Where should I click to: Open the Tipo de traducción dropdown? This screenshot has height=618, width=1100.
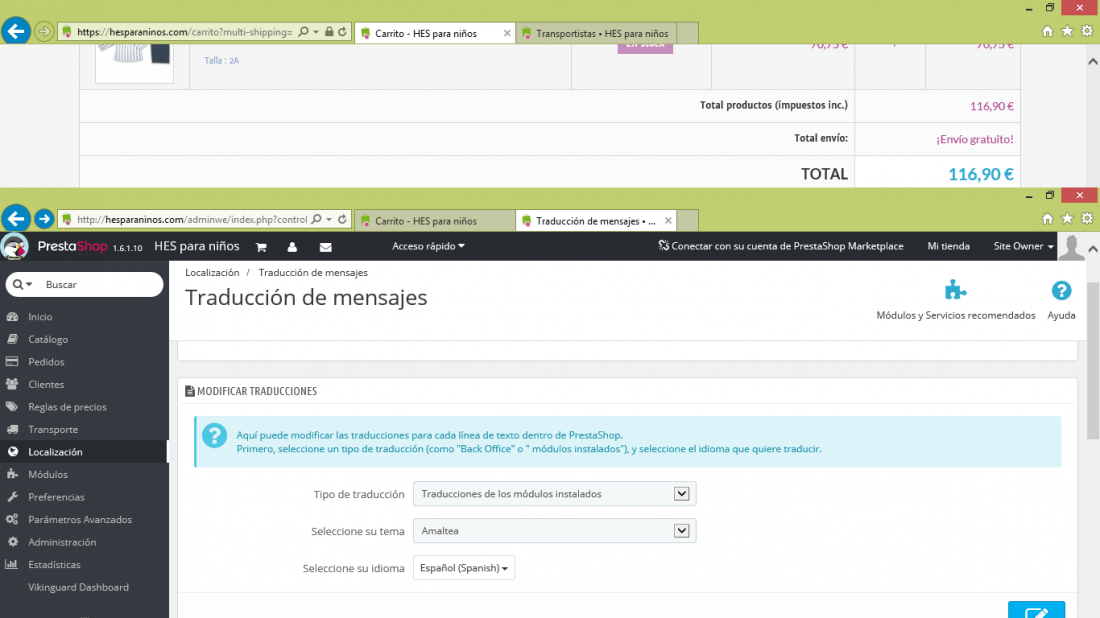554,494
